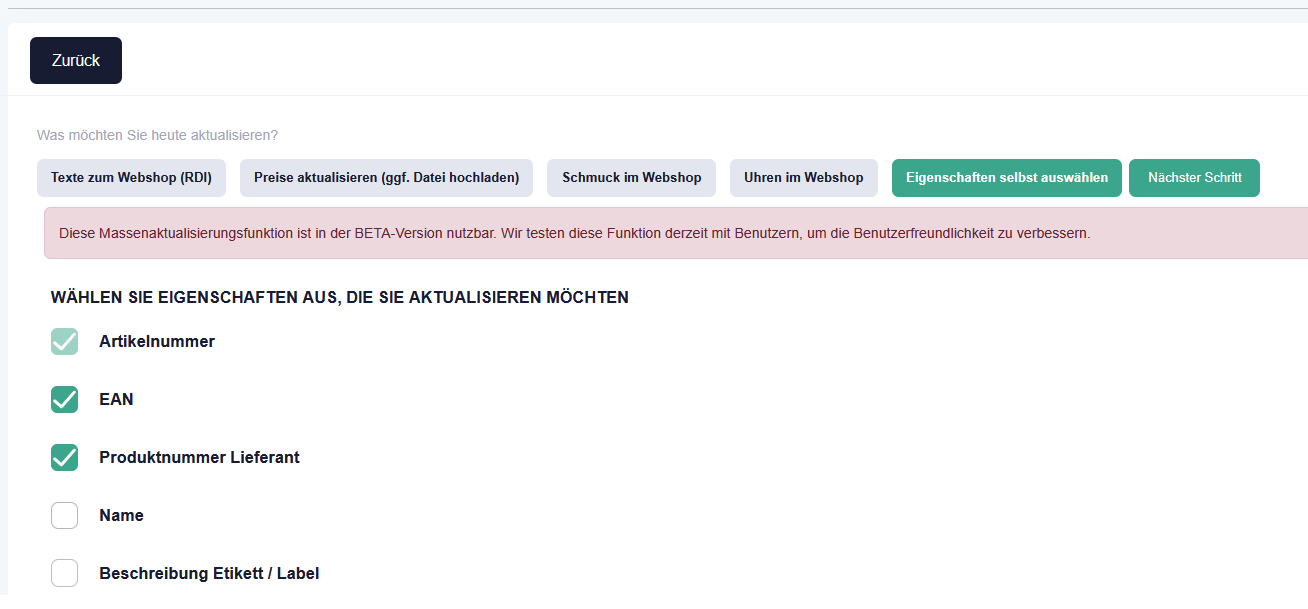Click the 'Wählen Sie Eigenschaften aus' heading
Viewport: 1308px width, 609px height.
click(339, 298)
